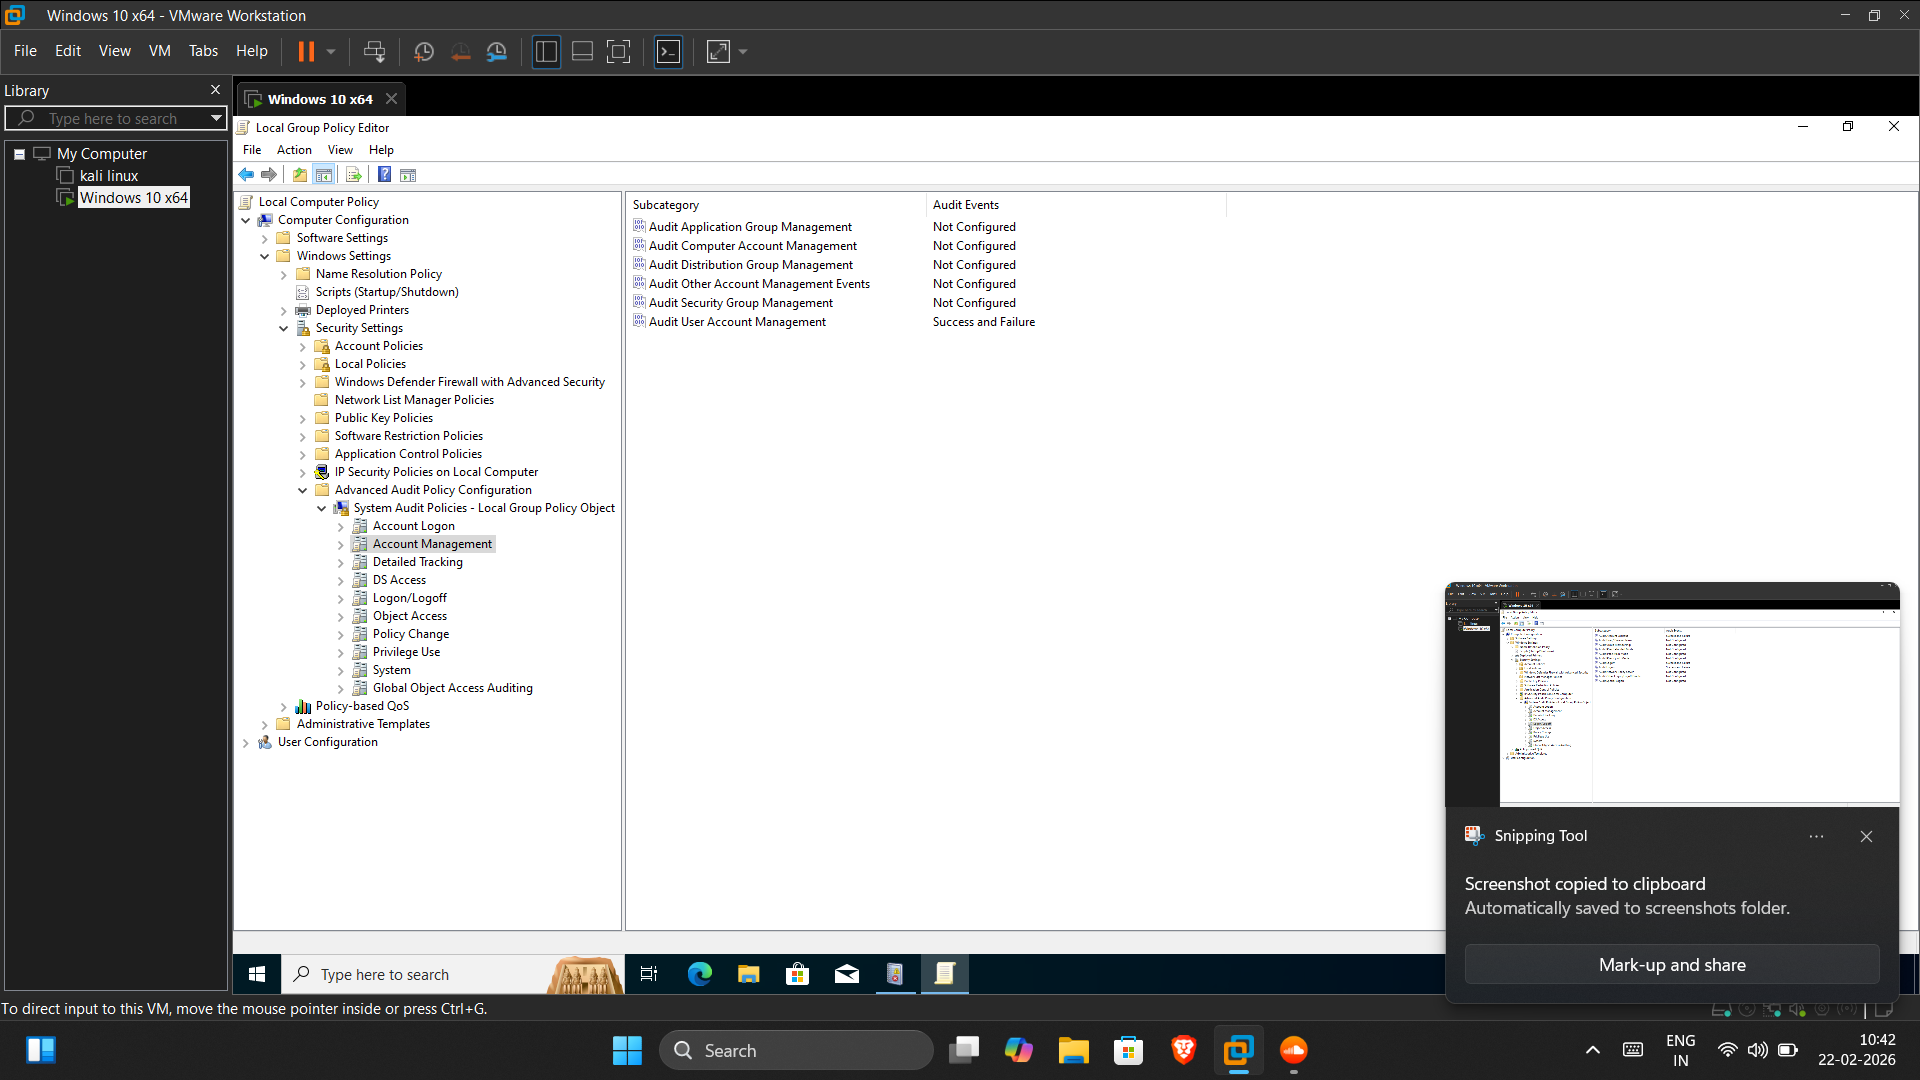Open the snapshot manager icon
This screenshot has height=1080, width=1920.
tap(497, 51)
